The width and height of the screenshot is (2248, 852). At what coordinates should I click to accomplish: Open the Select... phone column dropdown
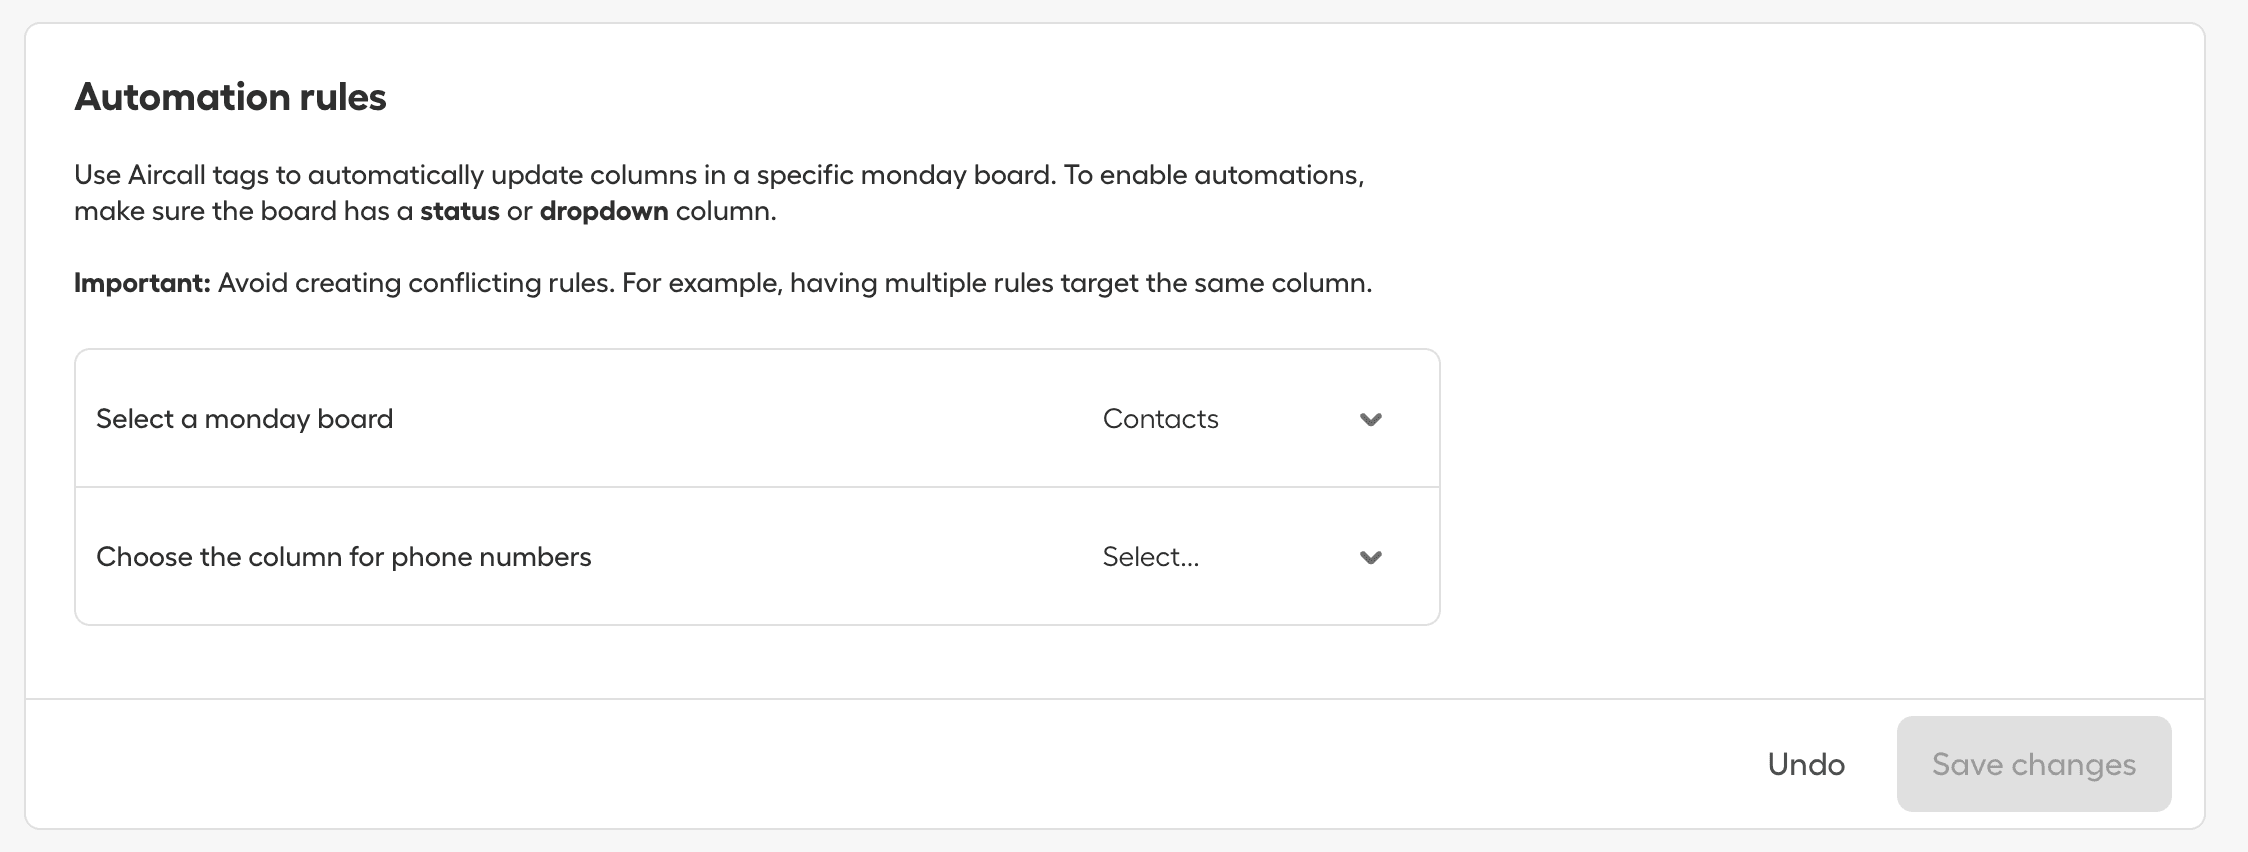pos(1150,557)
